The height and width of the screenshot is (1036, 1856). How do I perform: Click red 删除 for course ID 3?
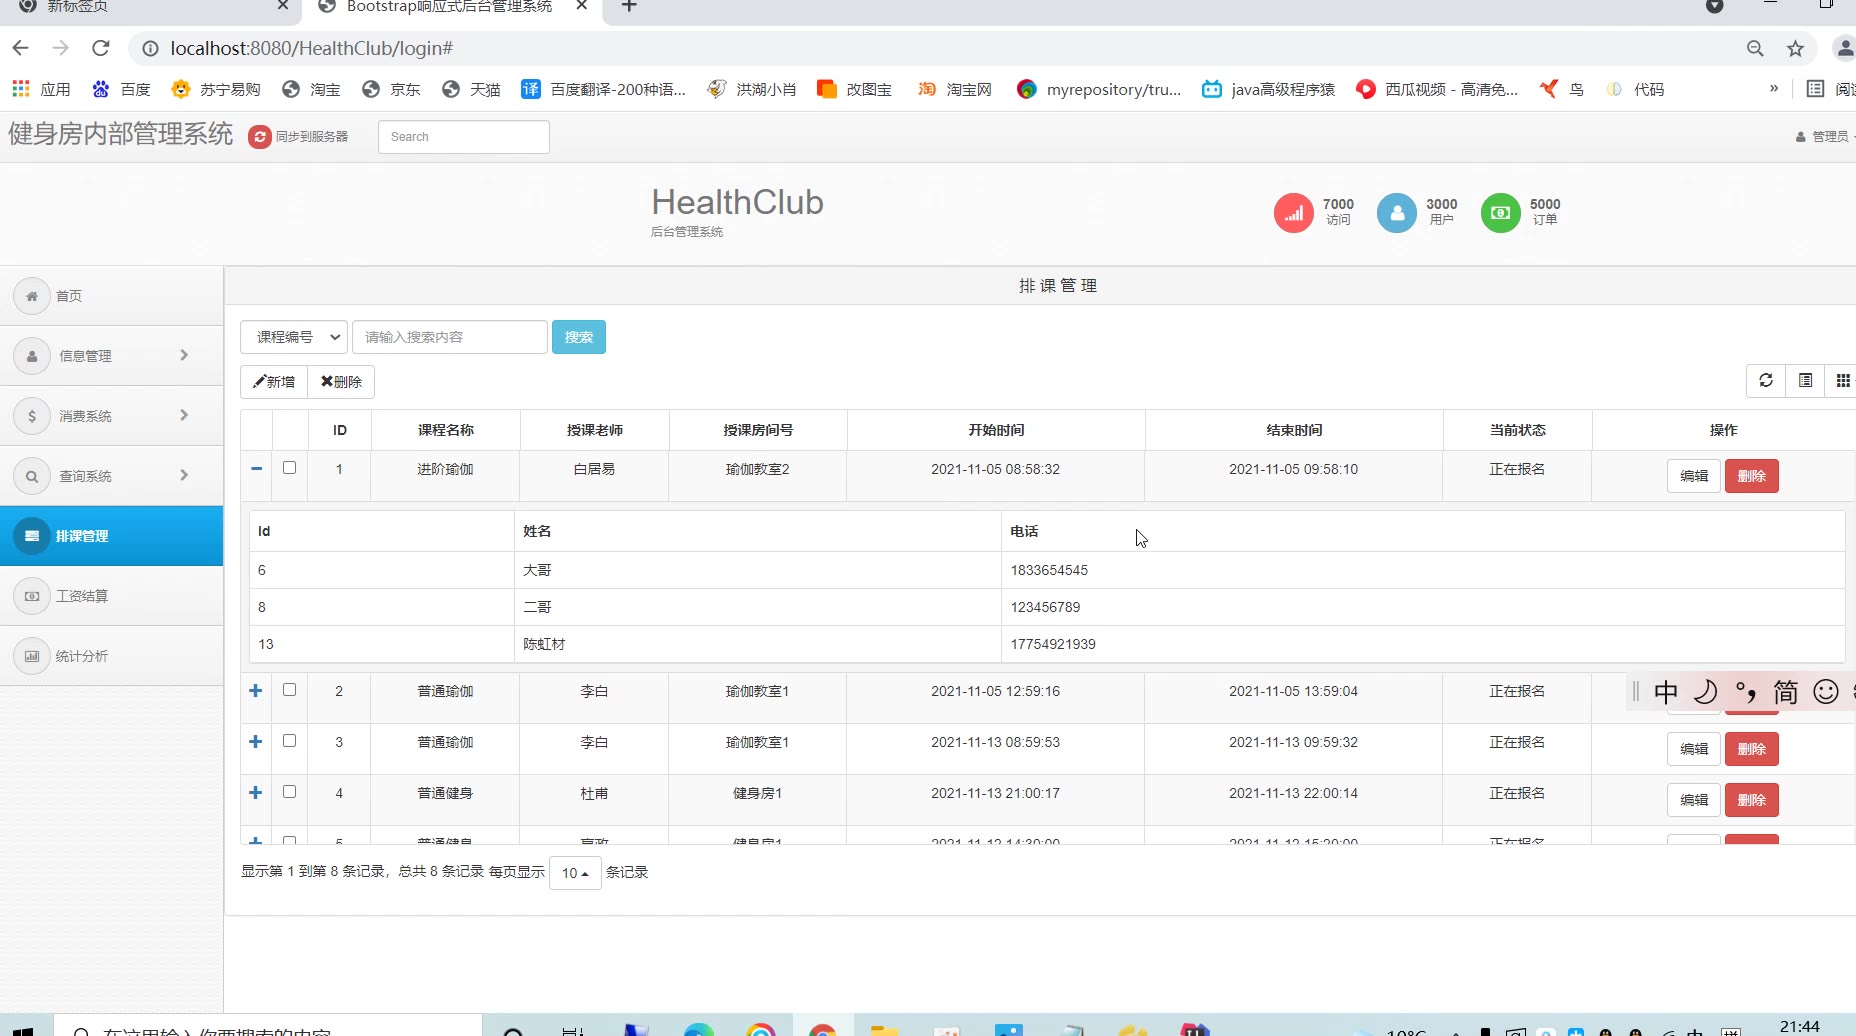1752,749
